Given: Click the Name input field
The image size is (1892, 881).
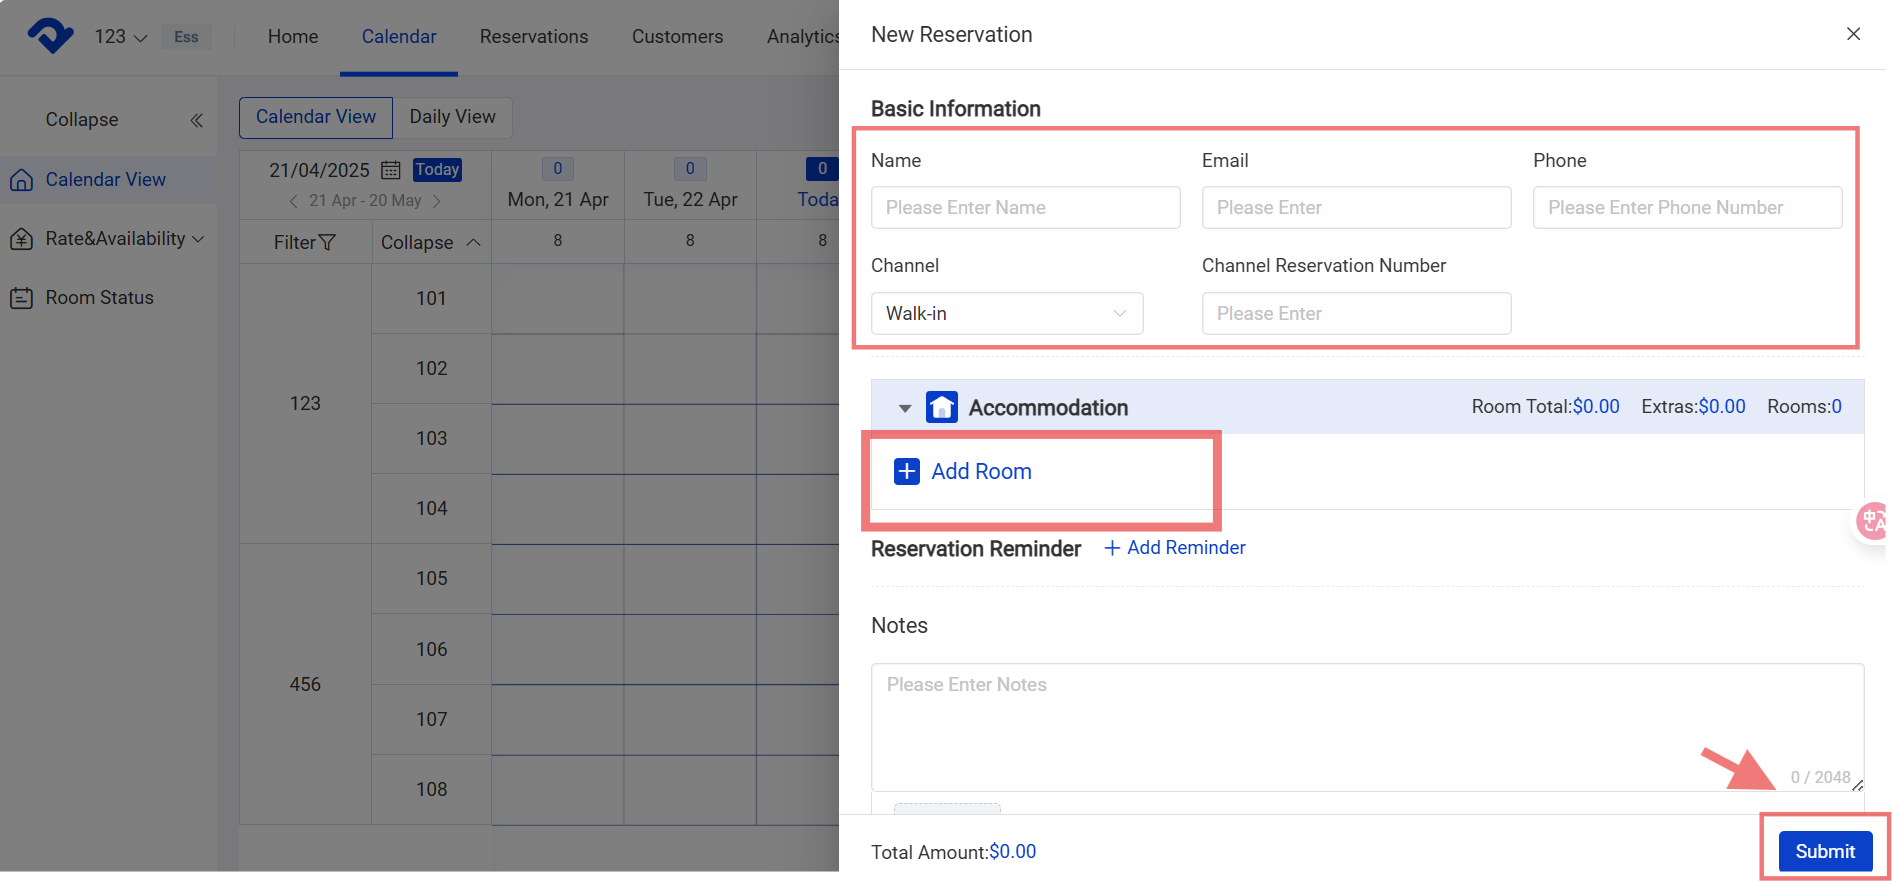Looking at the screenshot, I should pyautogui.click(x=1025, y=207).
